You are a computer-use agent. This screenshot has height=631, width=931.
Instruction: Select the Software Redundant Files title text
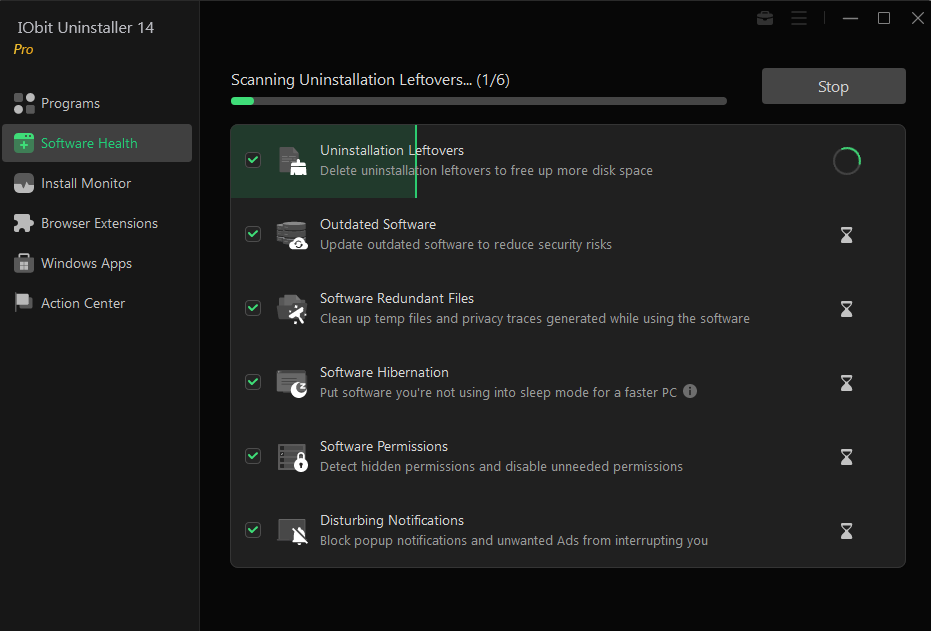coord(397,298)
